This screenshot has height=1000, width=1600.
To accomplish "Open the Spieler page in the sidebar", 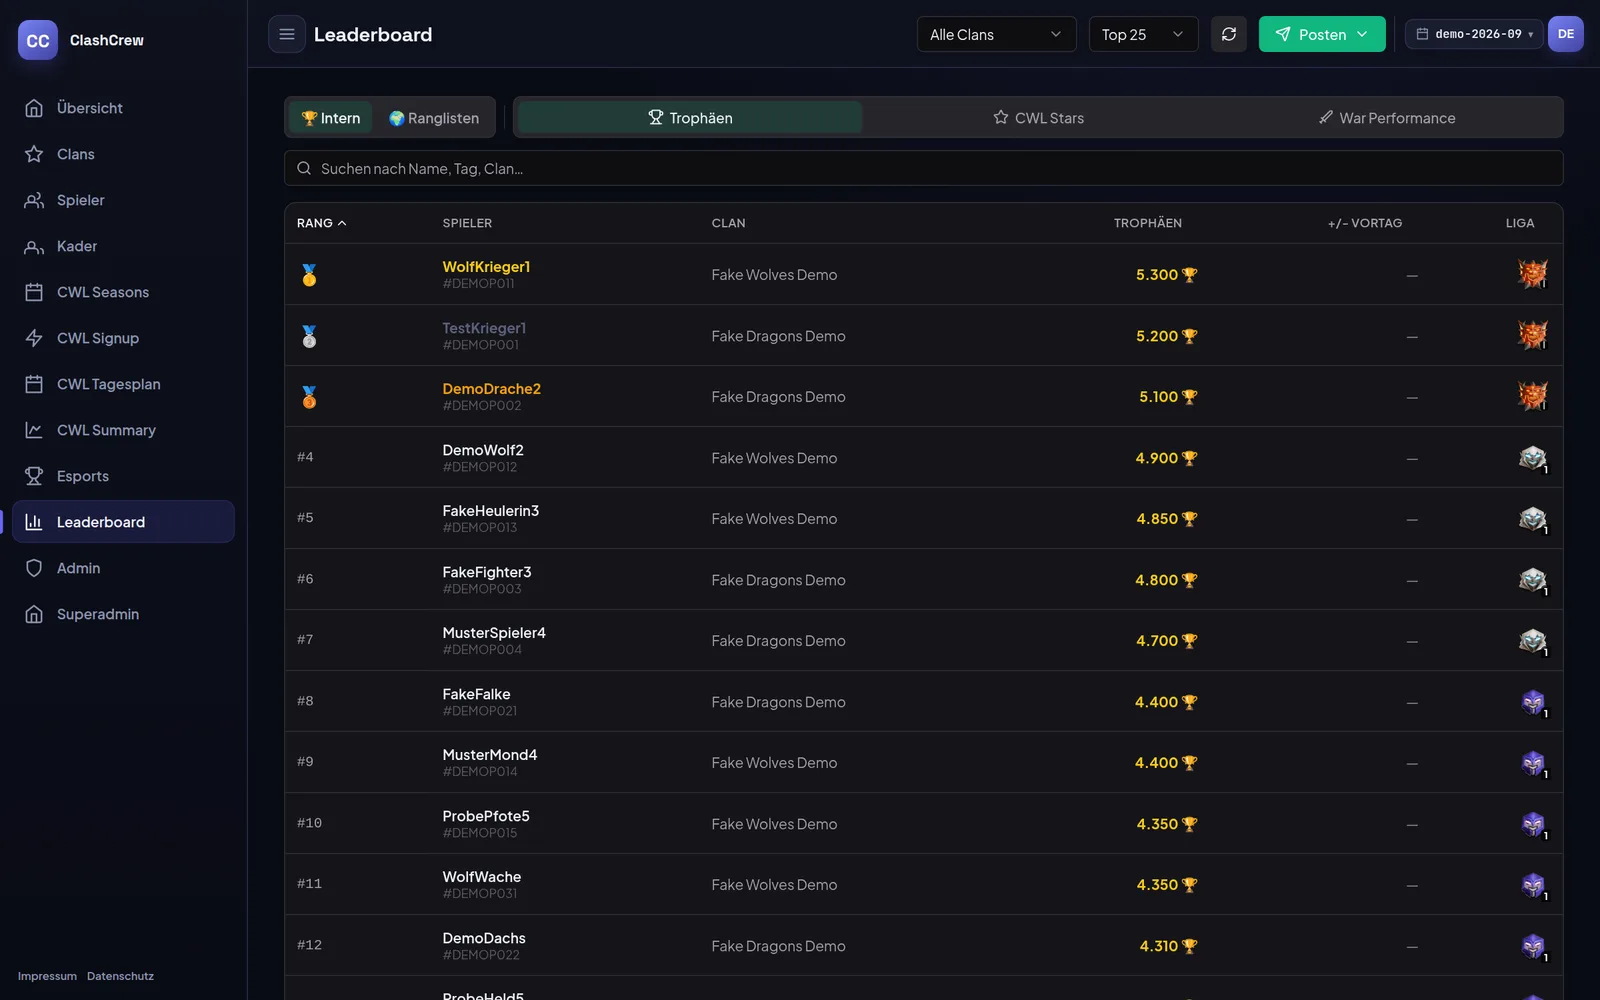I will tap(123, 200).
